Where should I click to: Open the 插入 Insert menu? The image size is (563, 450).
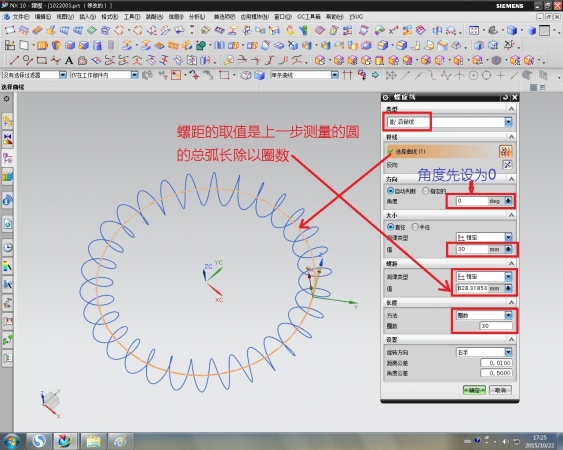tap(87, 17)
